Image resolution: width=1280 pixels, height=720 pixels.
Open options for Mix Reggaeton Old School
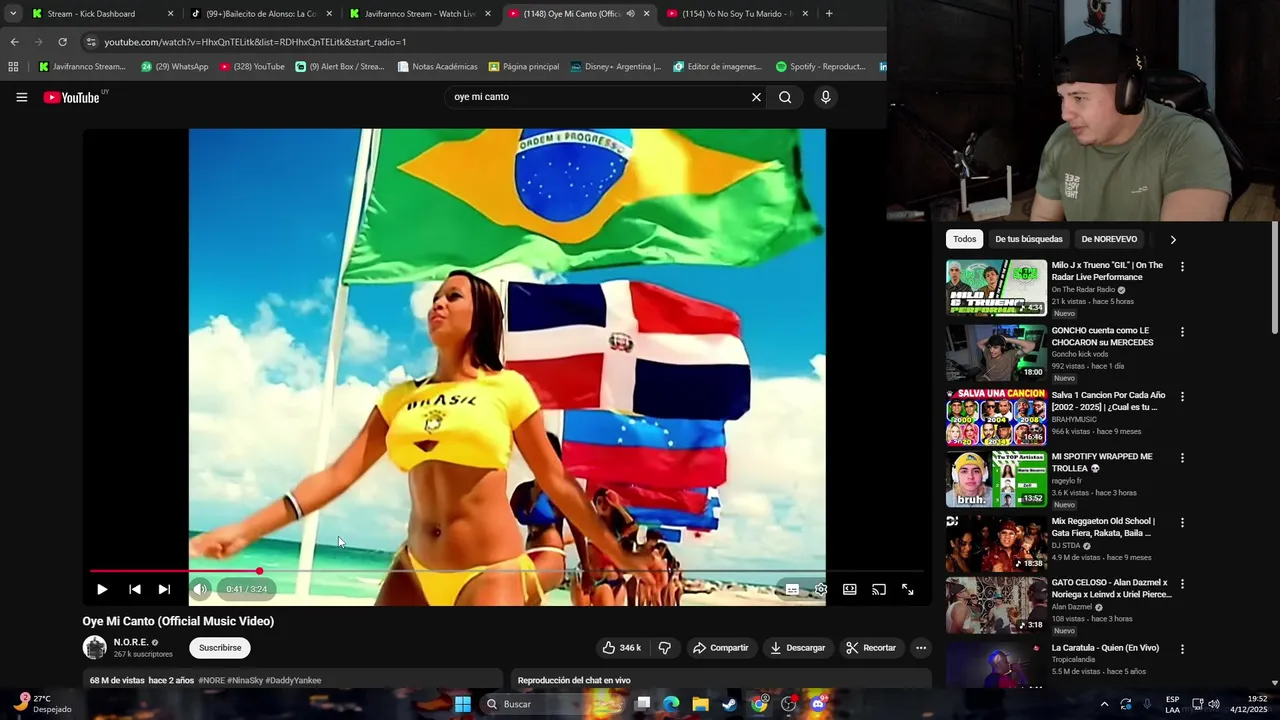[1182, 523]
